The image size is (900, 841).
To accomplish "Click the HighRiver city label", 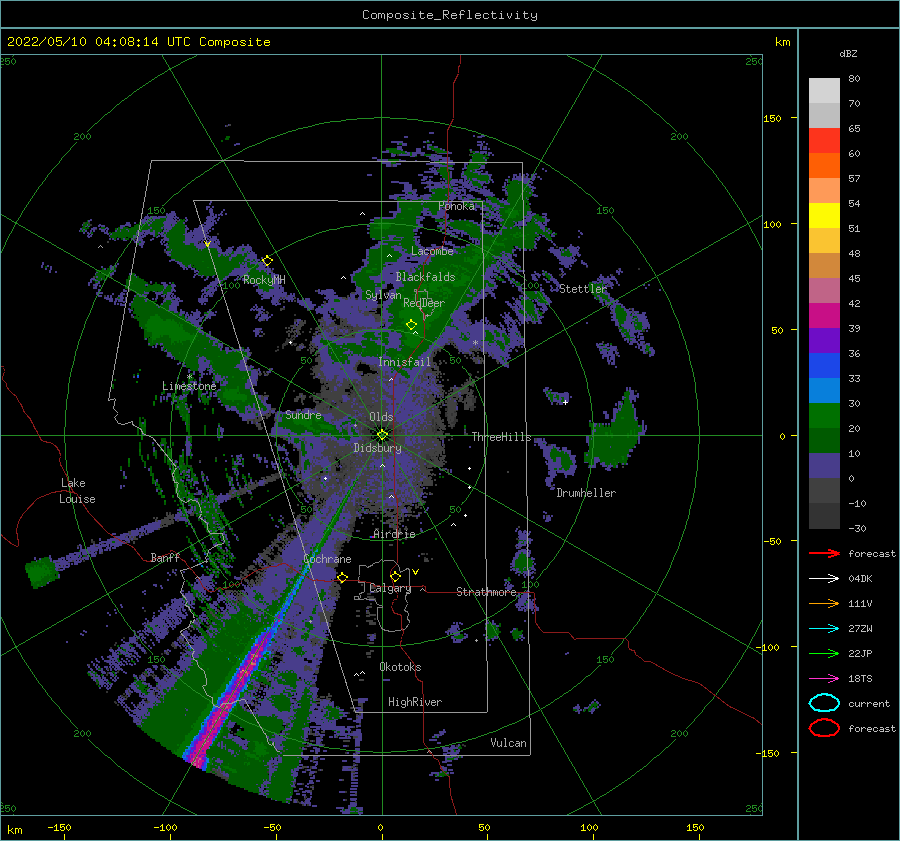I will pyautogui.click(x=414, y=702).
